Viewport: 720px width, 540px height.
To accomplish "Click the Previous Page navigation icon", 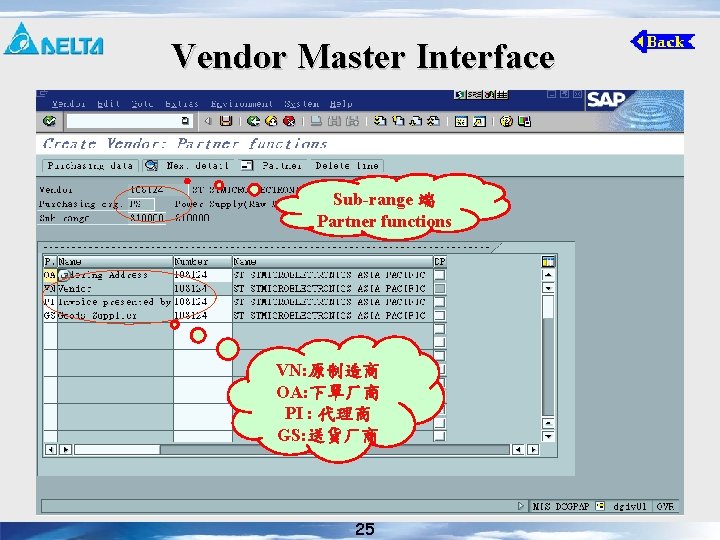I will (x=398, y=121).
